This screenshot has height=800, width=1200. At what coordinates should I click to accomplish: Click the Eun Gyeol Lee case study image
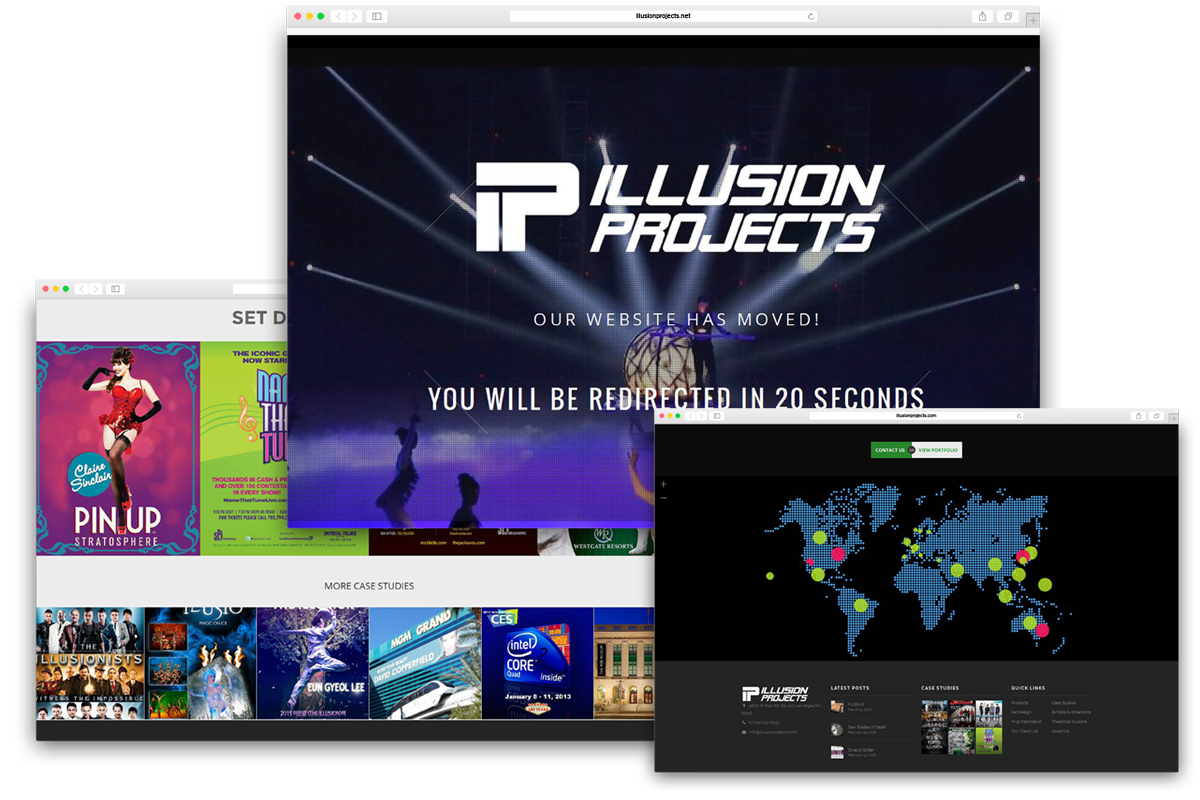pyautogui.click(x=313, y=662)
